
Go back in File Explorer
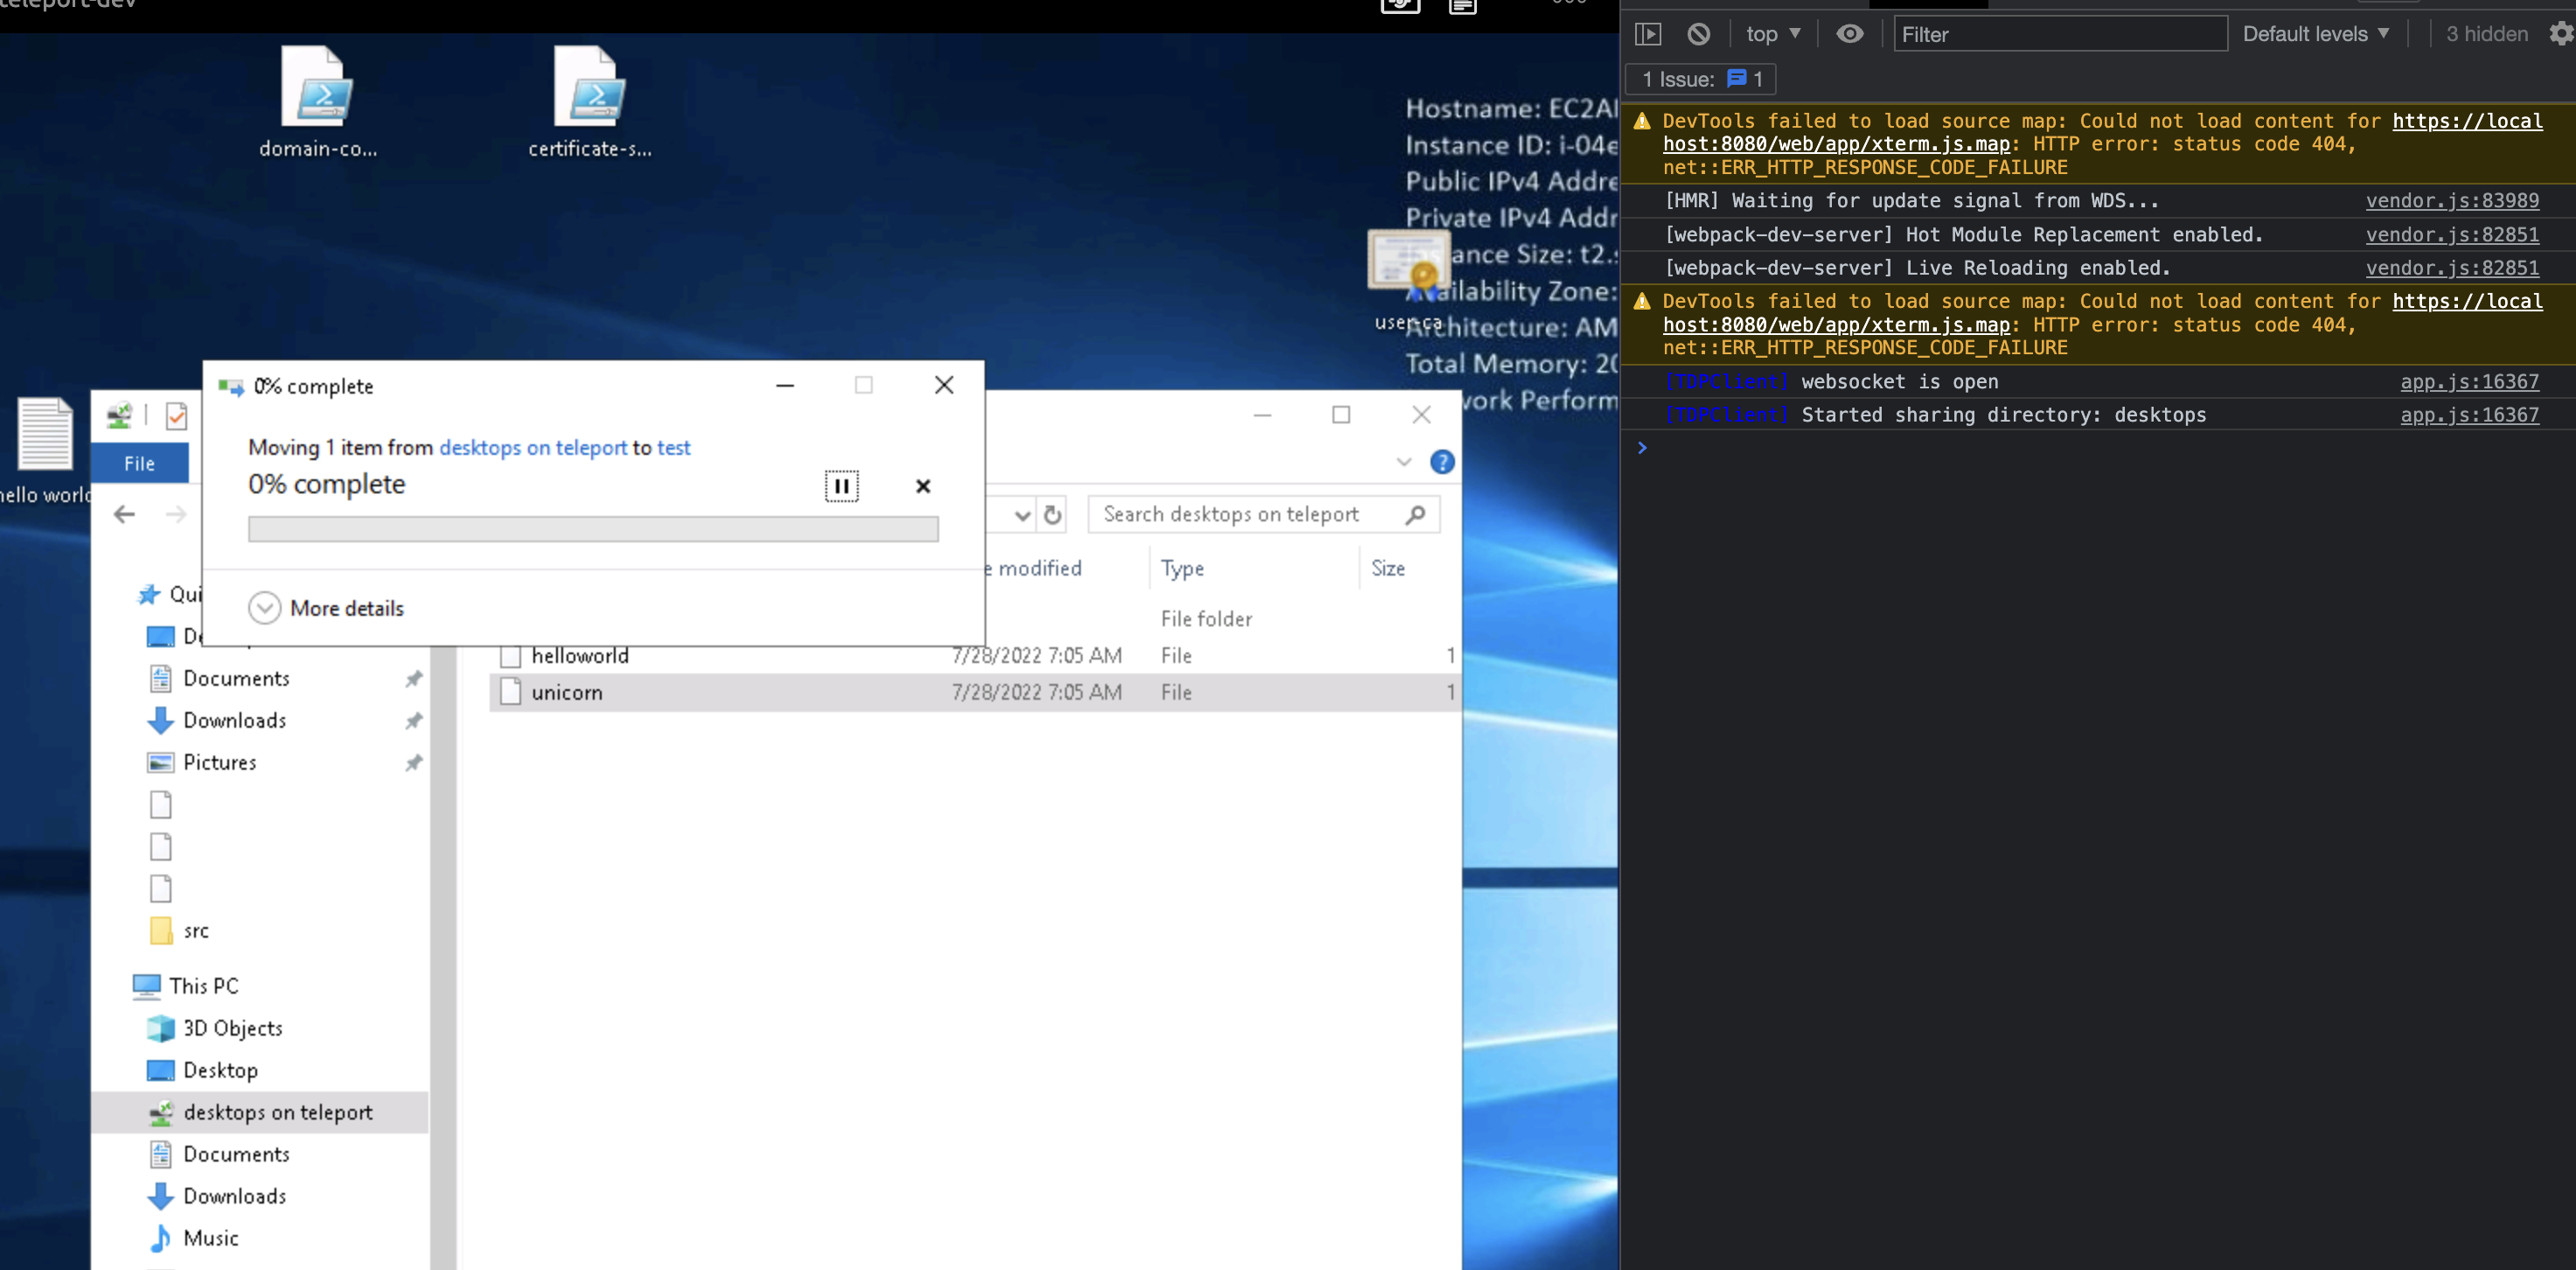(x=124, y=515)
